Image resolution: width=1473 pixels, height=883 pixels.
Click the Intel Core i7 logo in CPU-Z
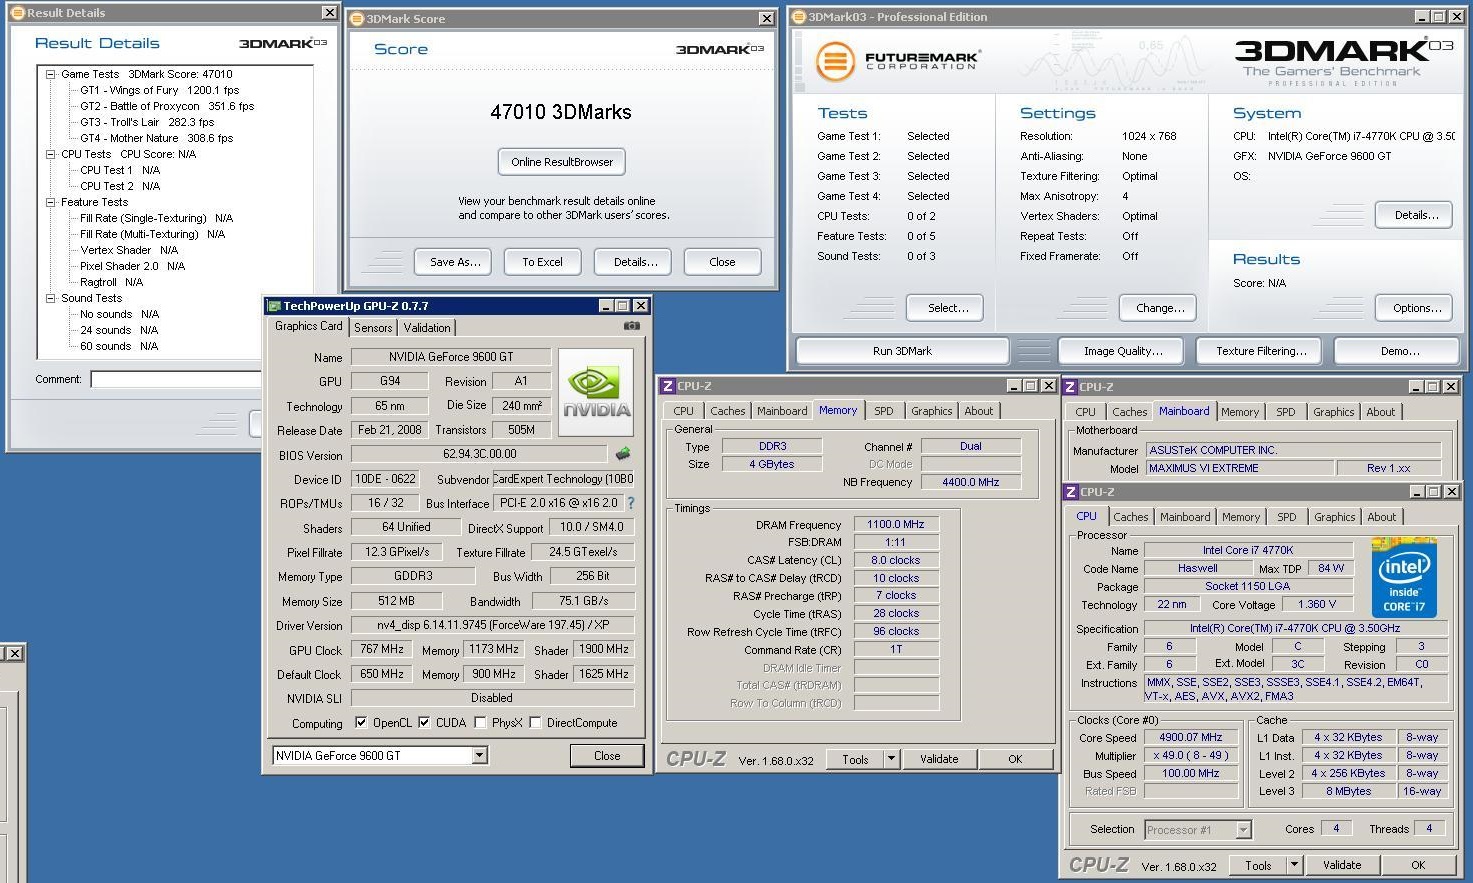coord(1404,578)
